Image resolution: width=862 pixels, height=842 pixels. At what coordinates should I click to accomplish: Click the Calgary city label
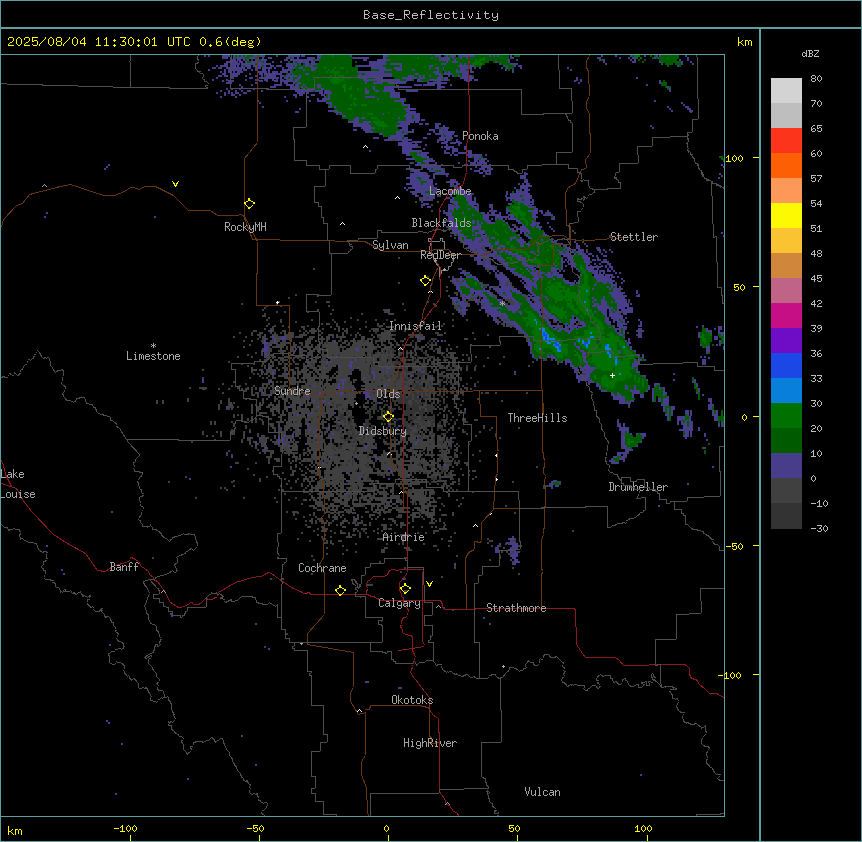pos(400,603)
